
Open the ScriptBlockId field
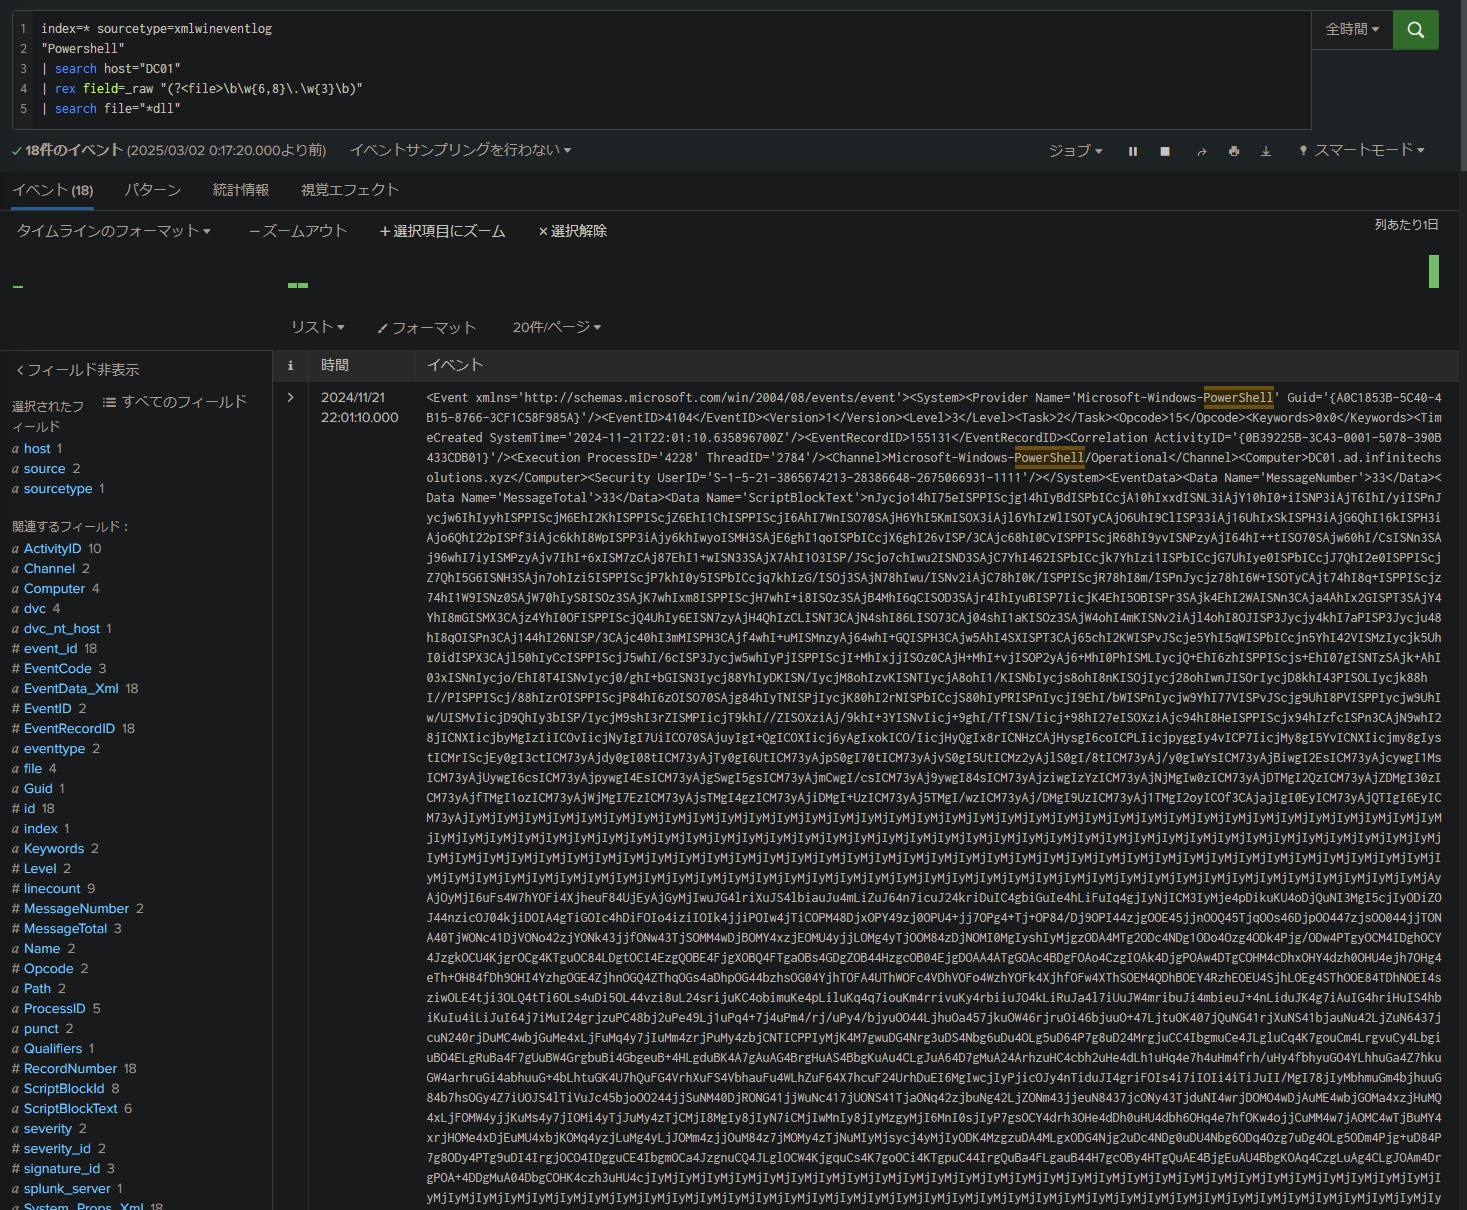pyautogui.click(x=66, y=1089)
